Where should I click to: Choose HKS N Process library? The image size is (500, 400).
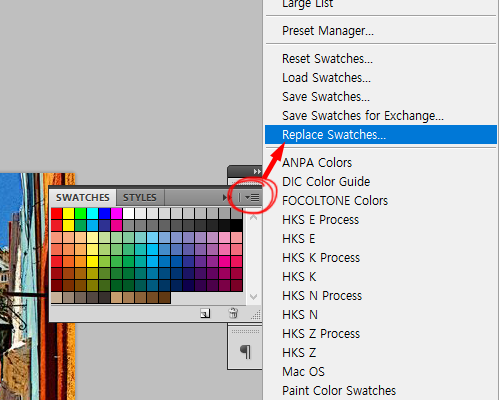[322, 296]
